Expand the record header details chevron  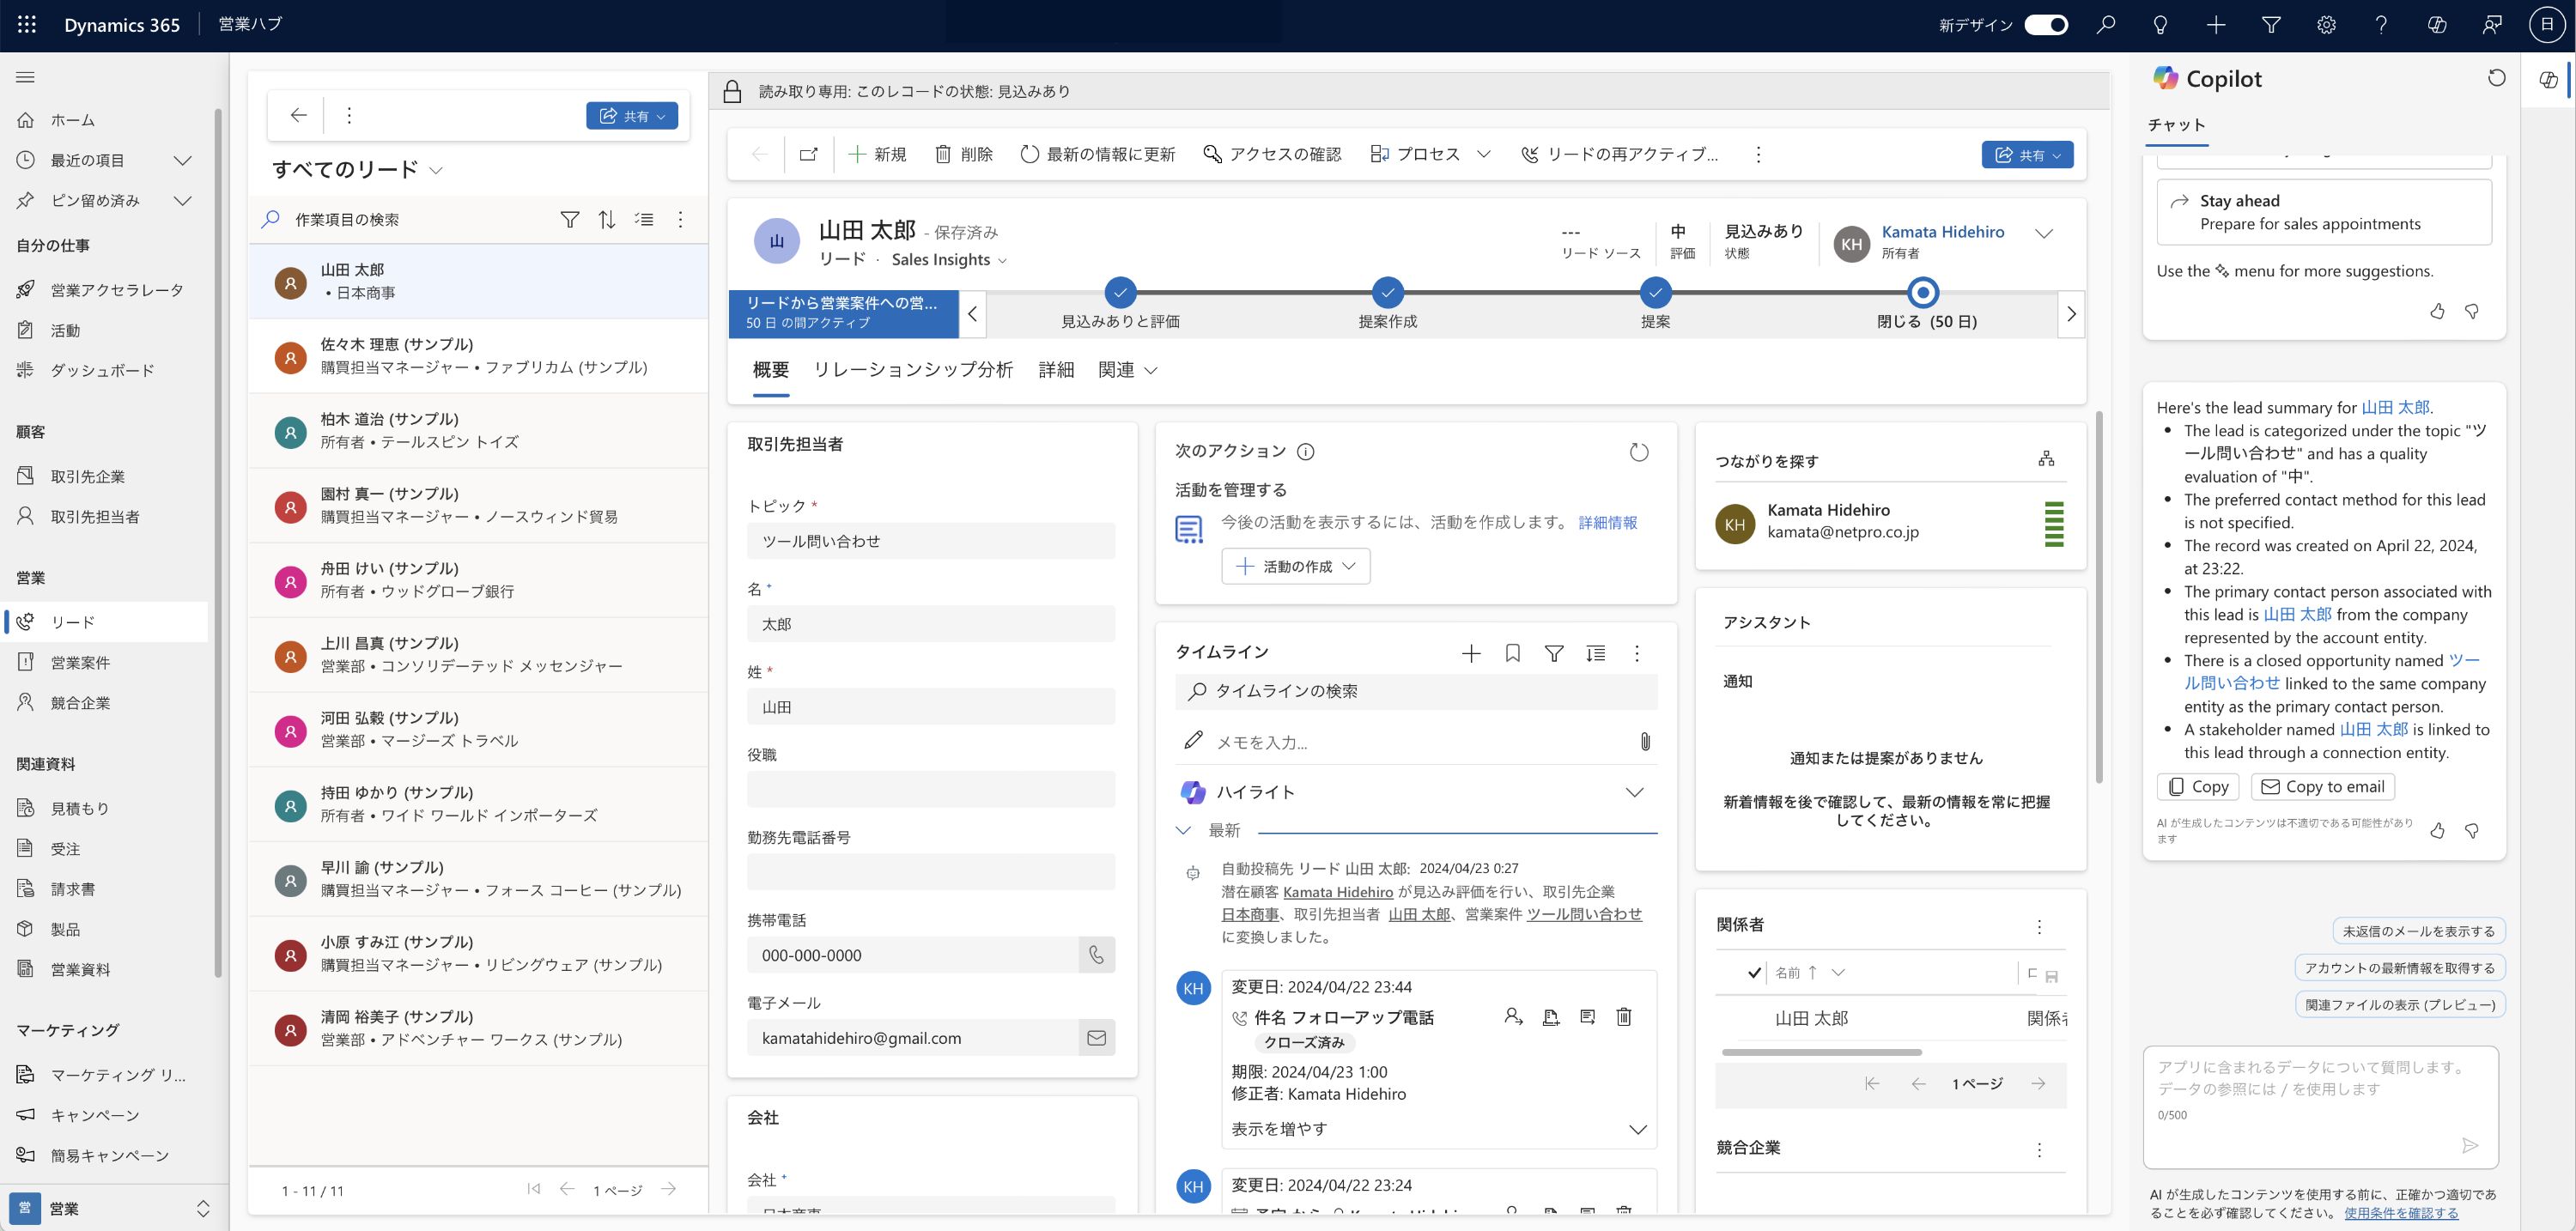click(x=2043, y=233)
